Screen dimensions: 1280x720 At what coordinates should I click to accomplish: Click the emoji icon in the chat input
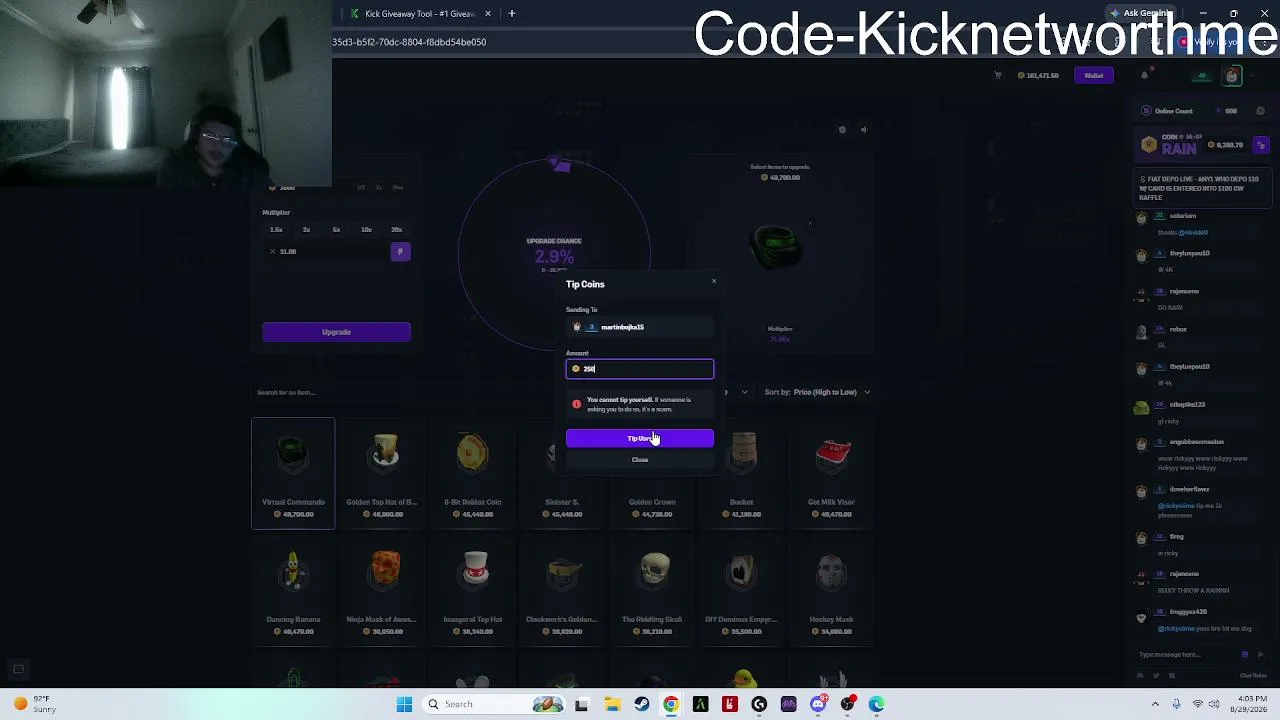[1245, 655]
